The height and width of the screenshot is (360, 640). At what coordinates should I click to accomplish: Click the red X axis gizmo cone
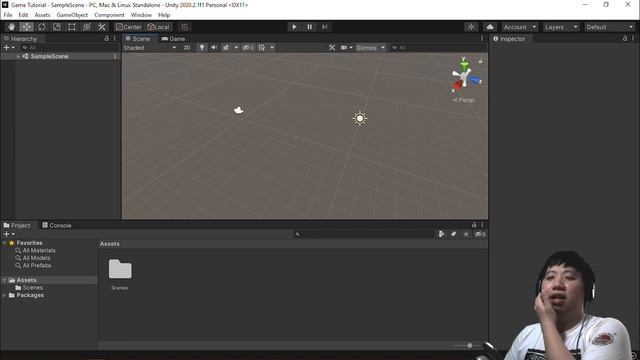click(458, 85)
